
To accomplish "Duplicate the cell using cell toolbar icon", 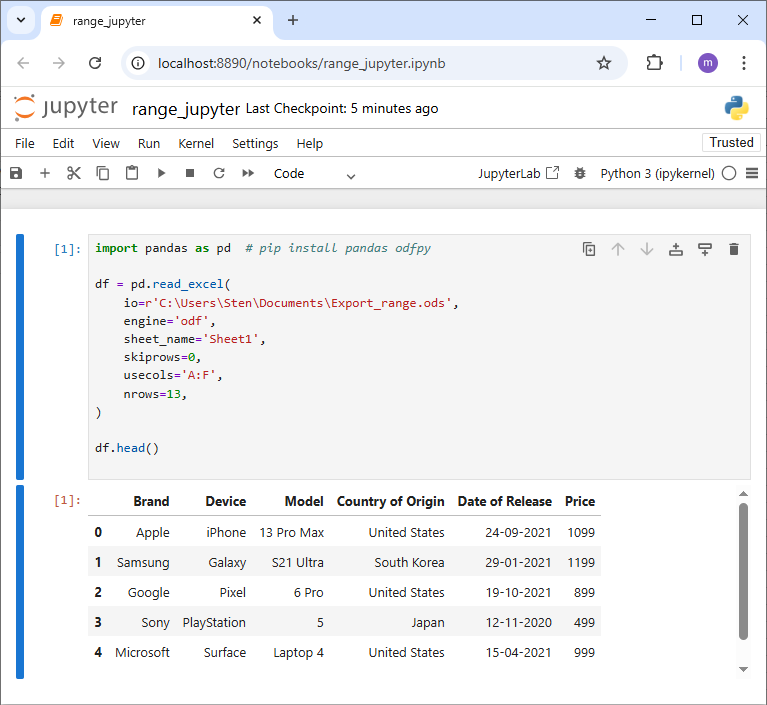I will (589, 249).
